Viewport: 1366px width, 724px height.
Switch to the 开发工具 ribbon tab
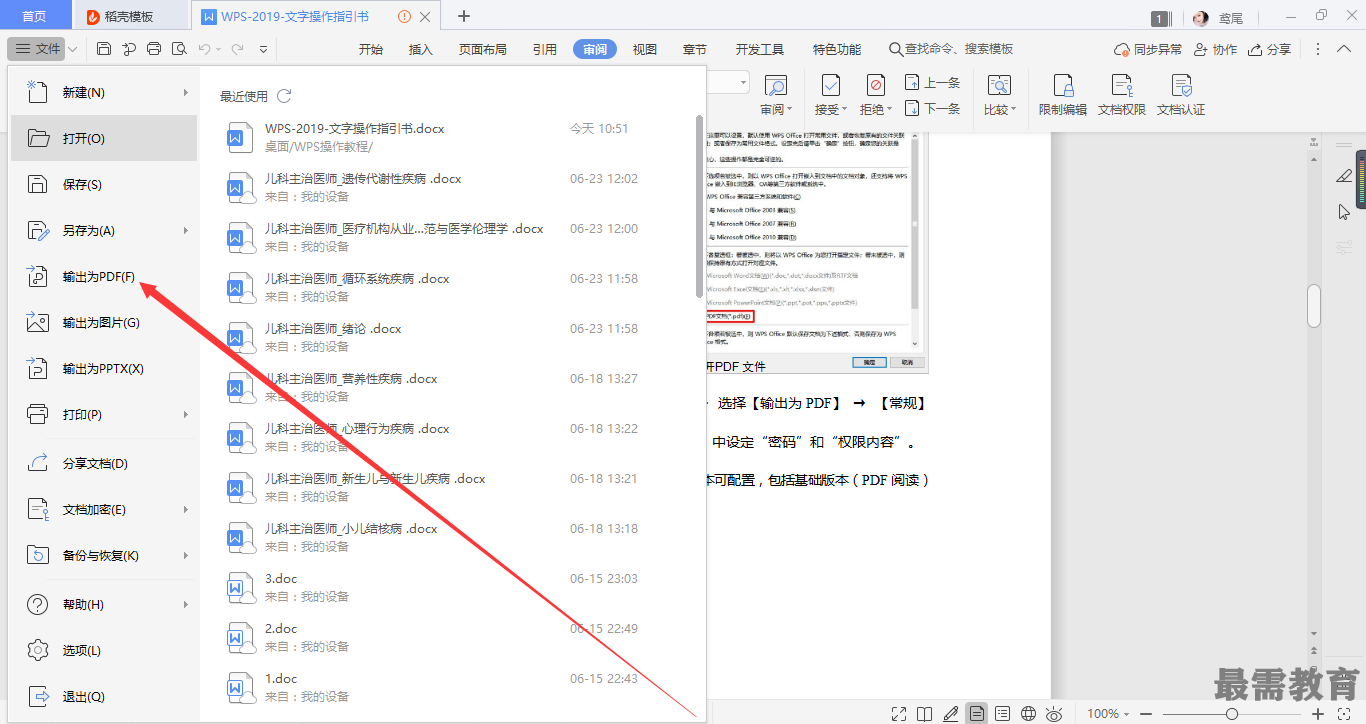pos(760,49)
